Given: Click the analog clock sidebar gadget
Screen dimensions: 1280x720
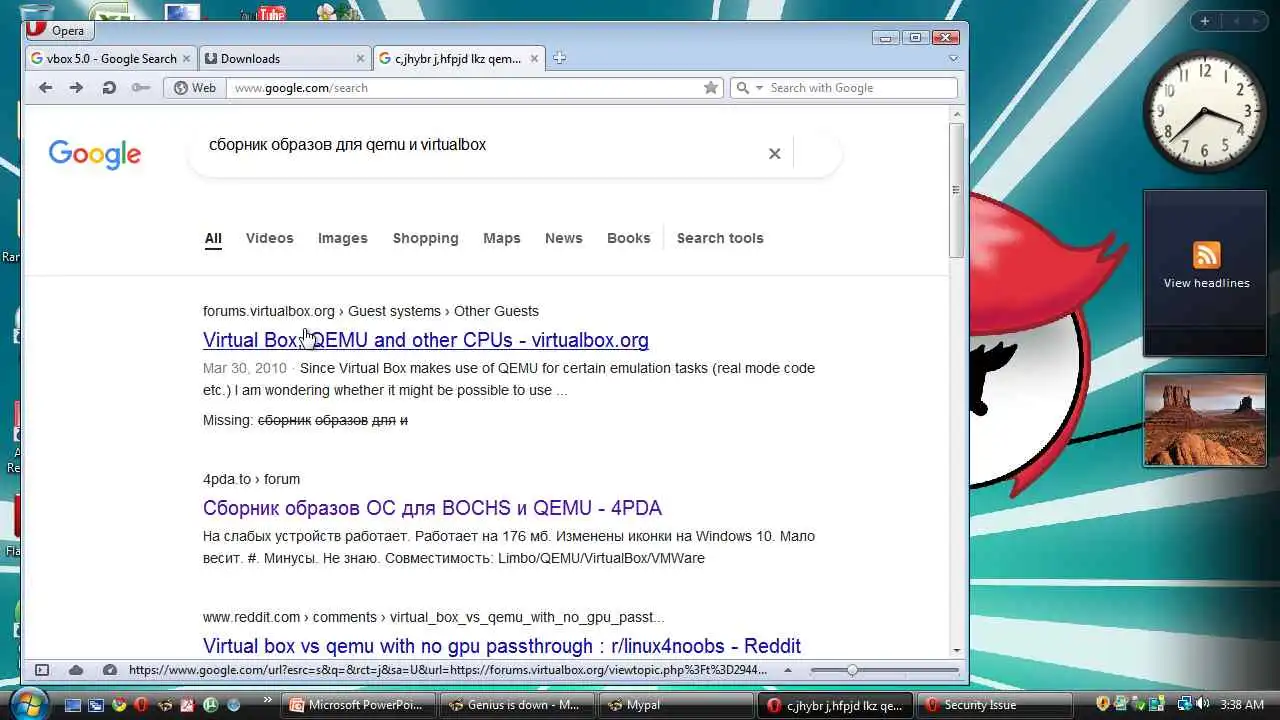Looking at the screenshot, I should pos(1204,110).
